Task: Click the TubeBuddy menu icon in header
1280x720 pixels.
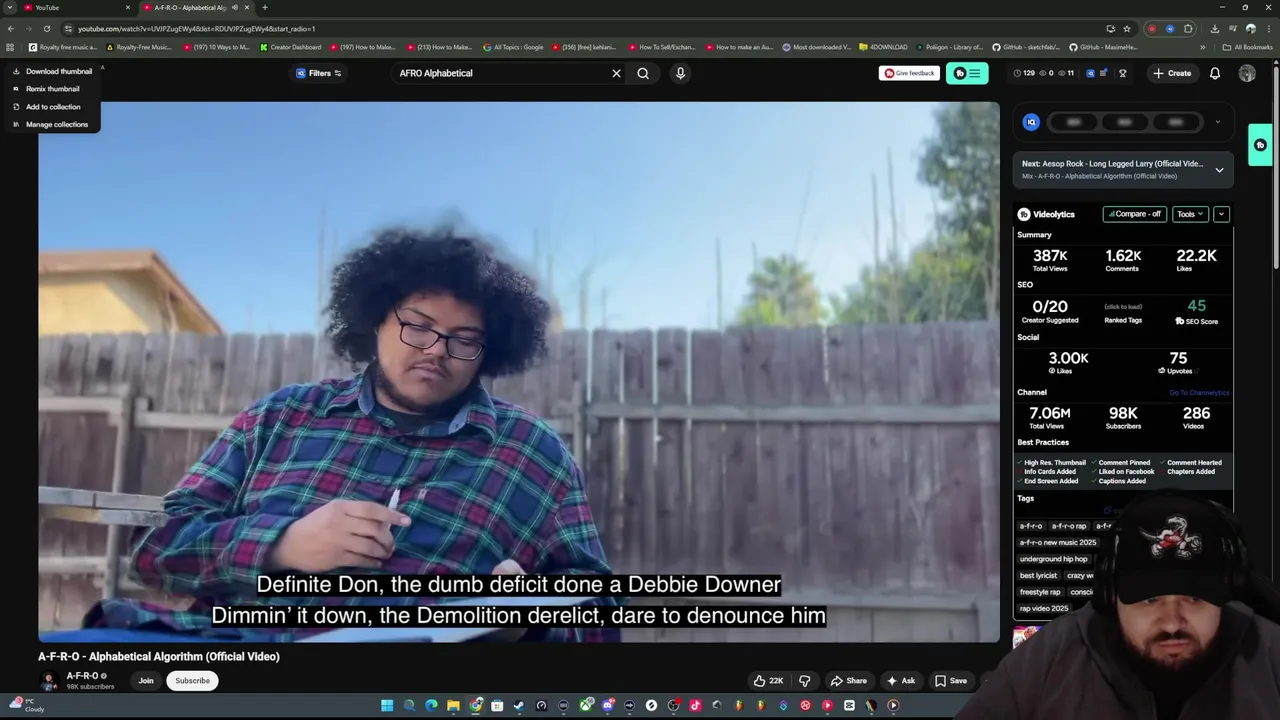Action: click(x=967, y=73)
